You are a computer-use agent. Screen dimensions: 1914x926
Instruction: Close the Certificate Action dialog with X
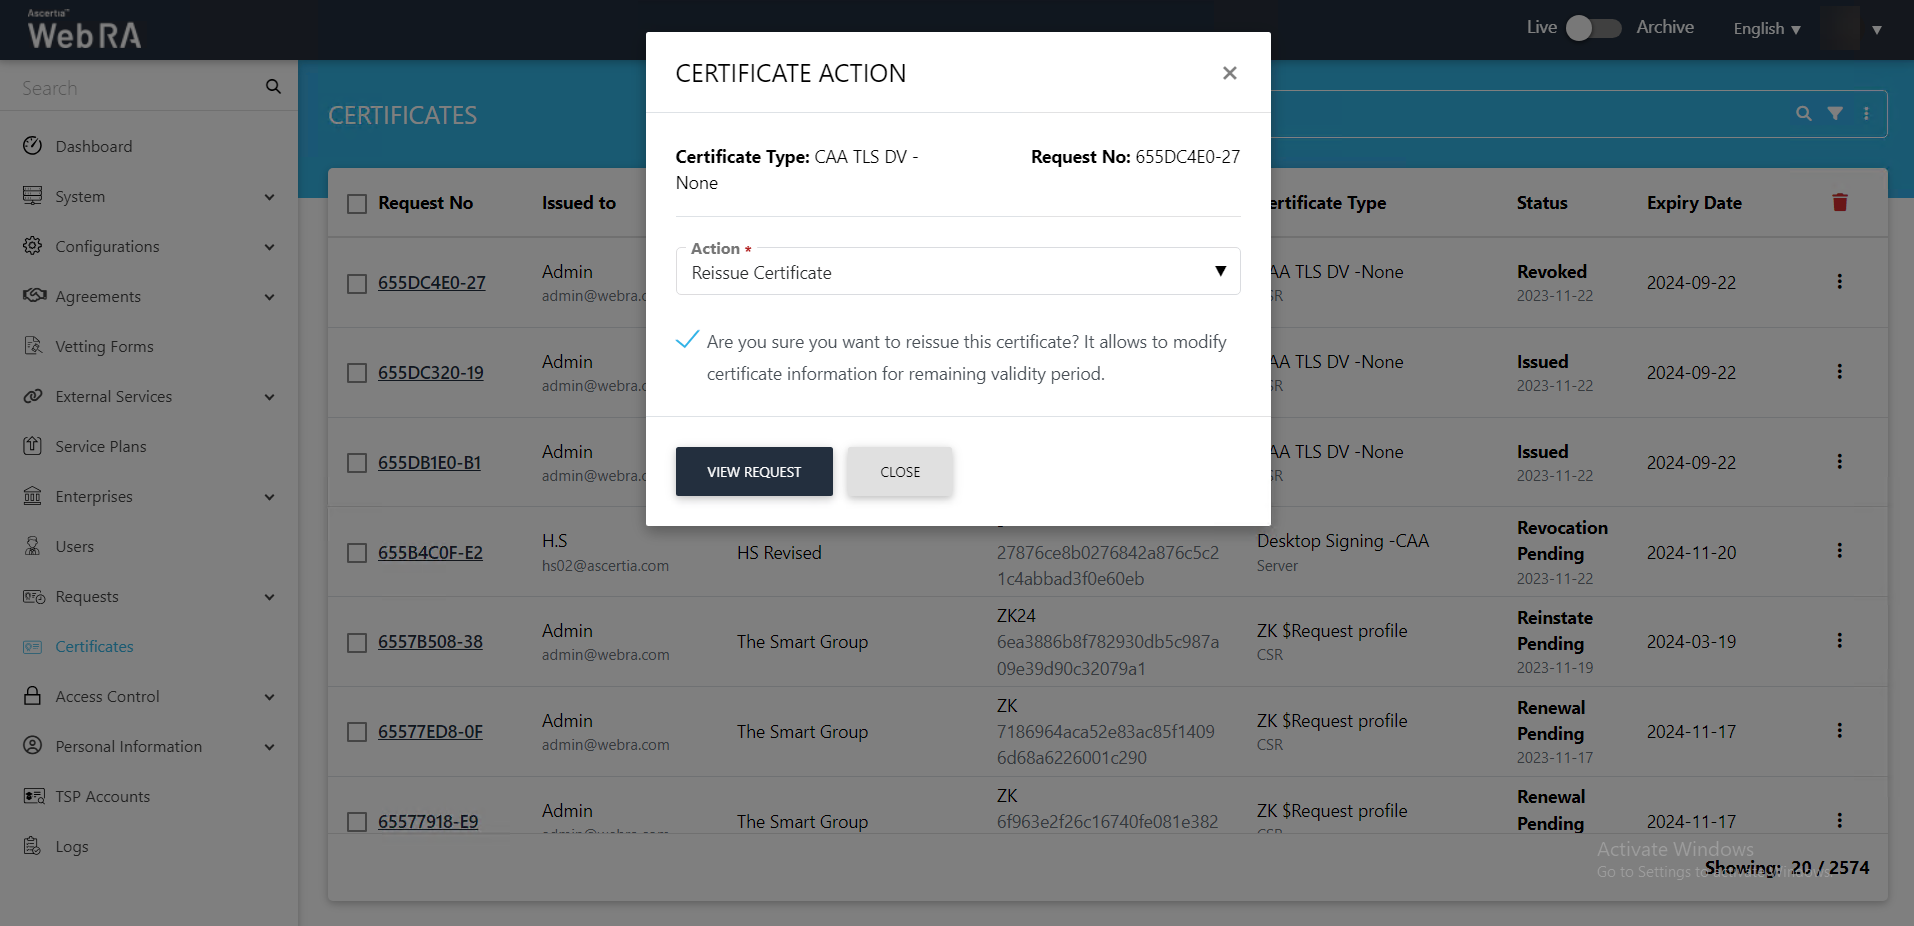click(x=1229, y=73)
